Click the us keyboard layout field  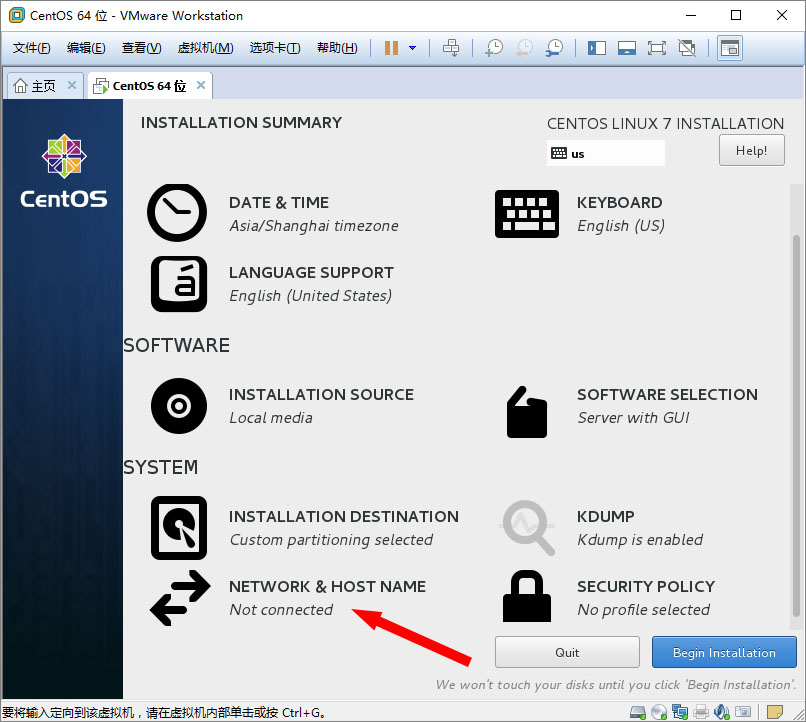pyautogui.click(x=606, y=154)
